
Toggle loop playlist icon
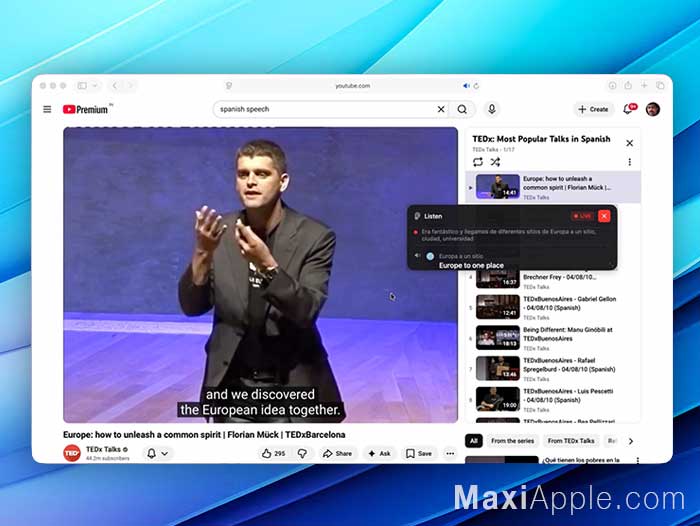click(x=478, y=162)
